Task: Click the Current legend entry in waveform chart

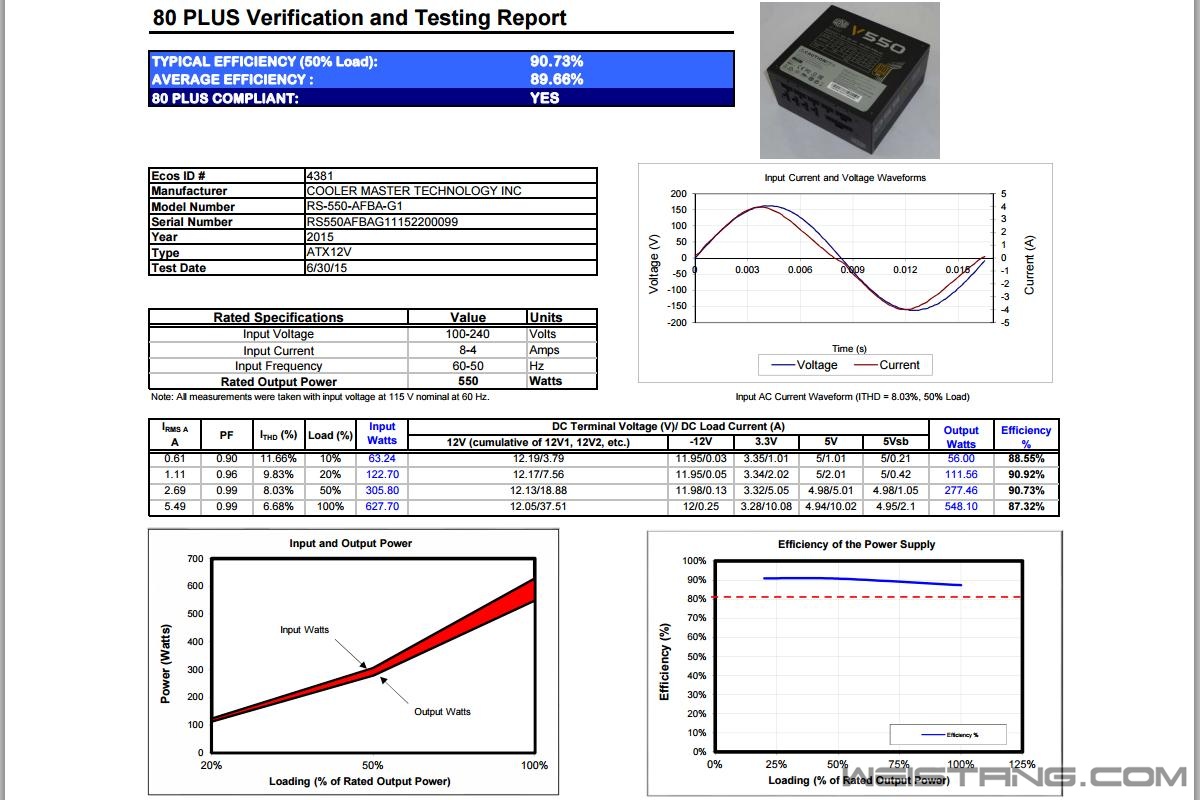Action: [x=886, y=365]
